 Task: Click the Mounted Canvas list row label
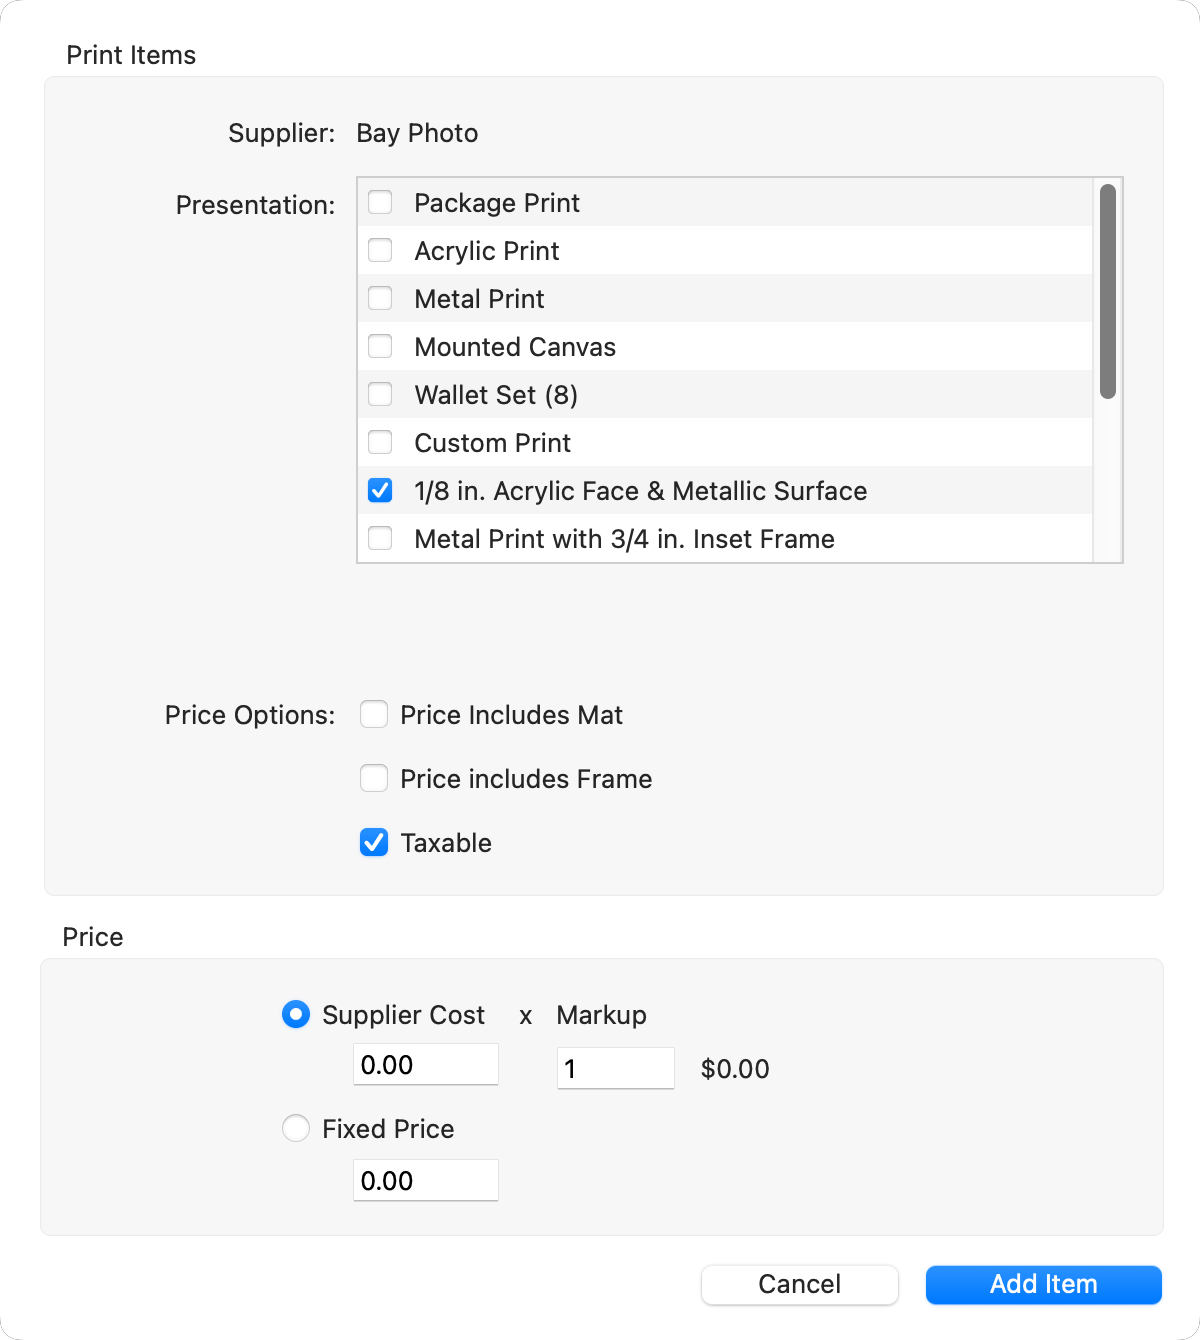[x=515, y=347]
